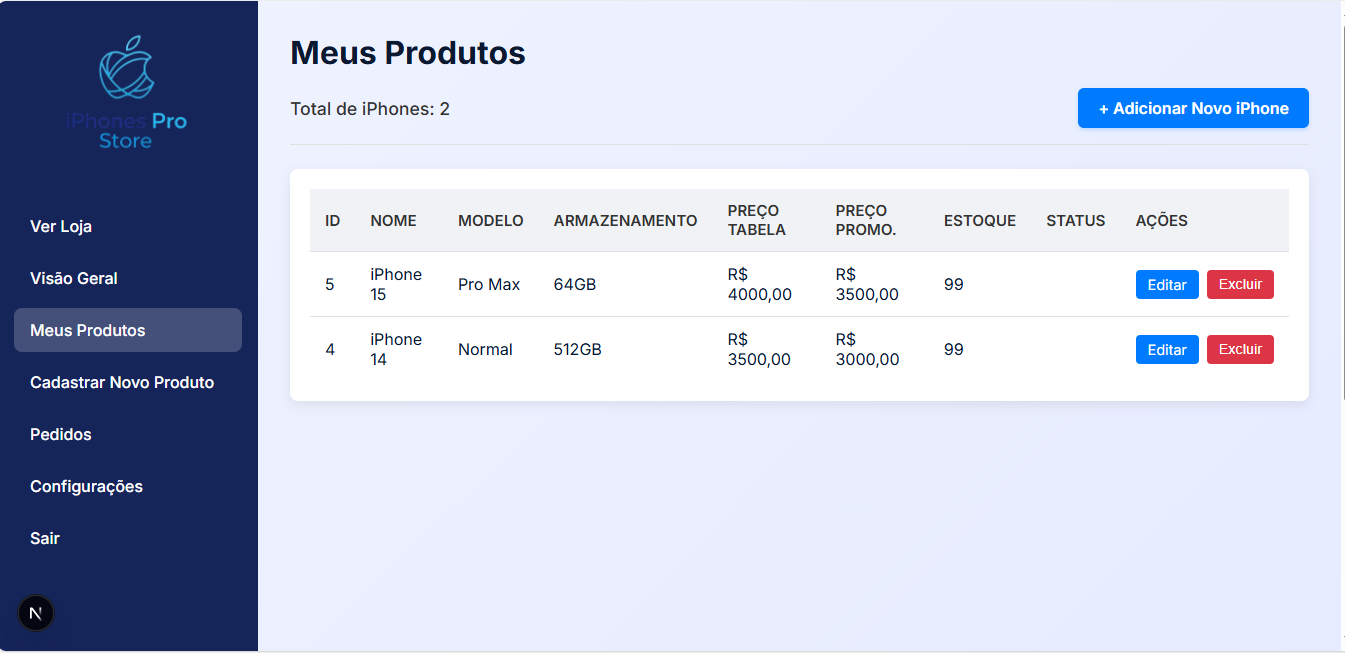Navigate to Pedidos section
Image resolution: width=1345 pixels, height=653 pixels.
pyautogui.click(x=61, y=434)
